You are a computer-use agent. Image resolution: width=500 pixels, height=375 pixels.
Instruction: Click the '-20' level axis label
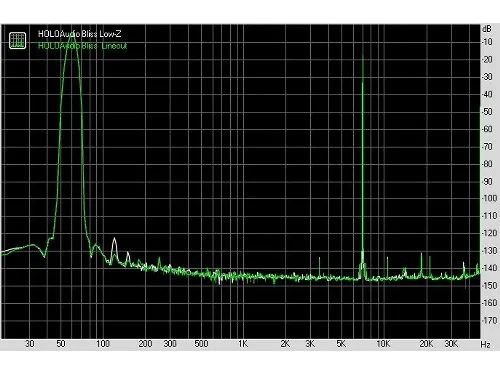click(x=488, y=59)
